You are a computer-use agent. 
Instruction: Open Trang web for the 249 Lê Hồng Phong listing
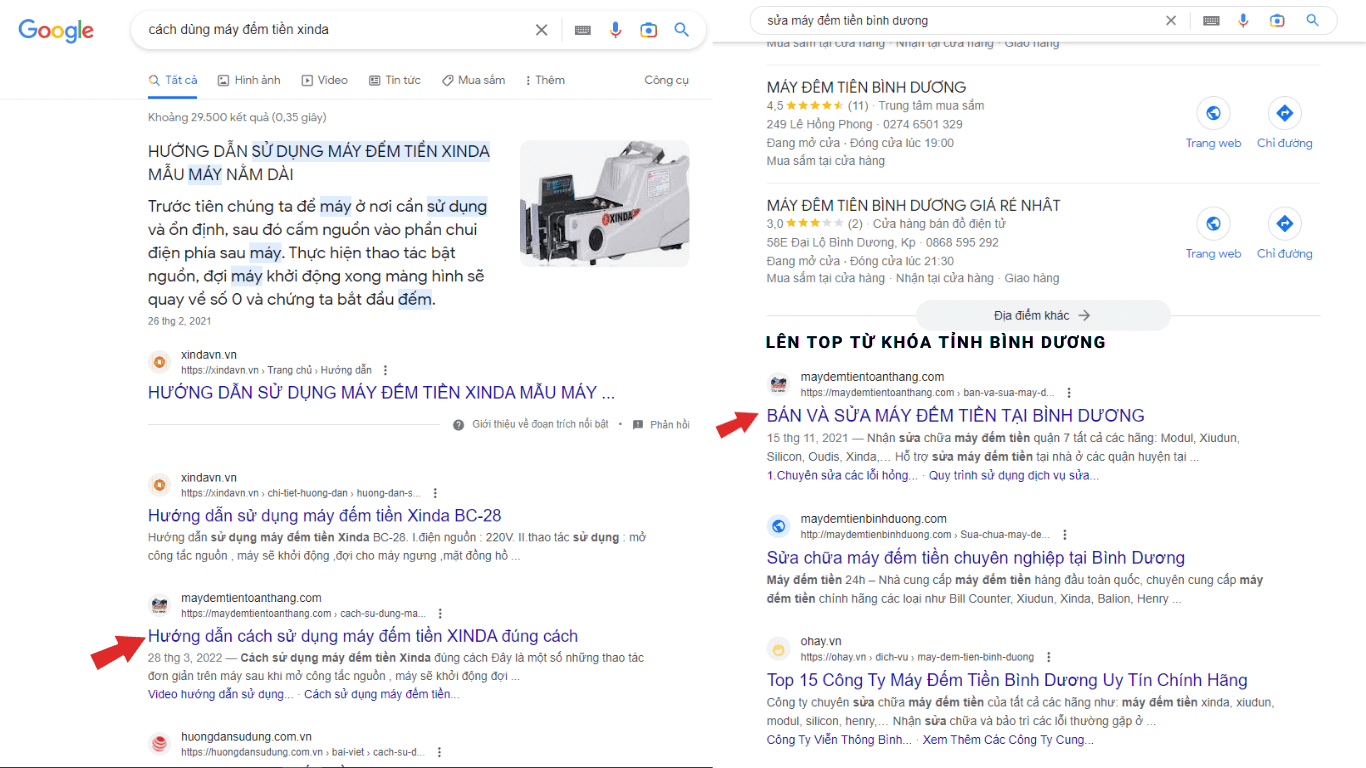[1213, 123]
